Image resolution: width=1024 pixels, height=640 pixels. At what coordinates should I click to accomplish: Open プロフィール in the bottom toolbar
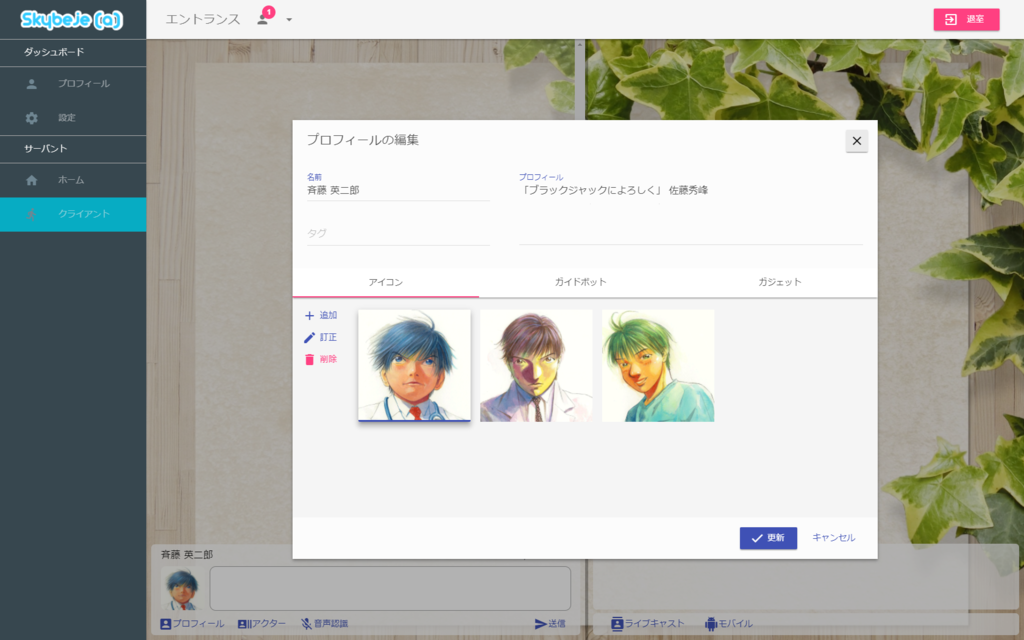click(192, 624)
